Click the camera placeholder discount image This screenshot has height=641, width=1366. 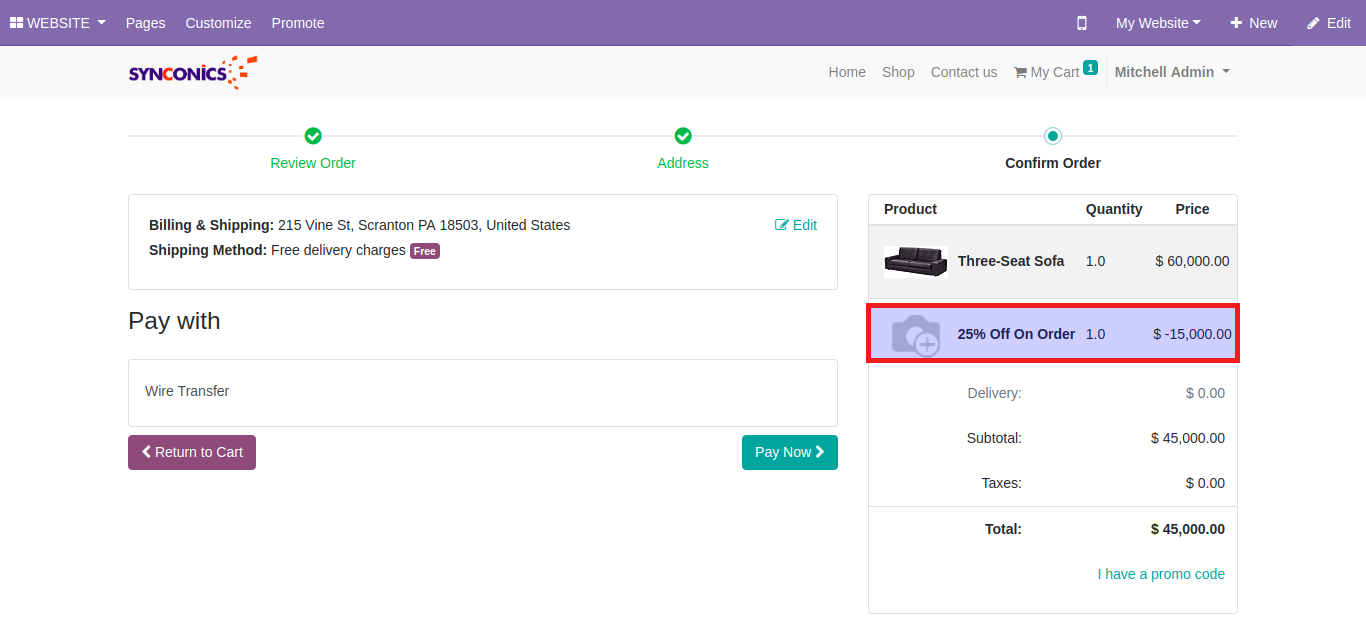pyautogui.click(x=914, y=334)
